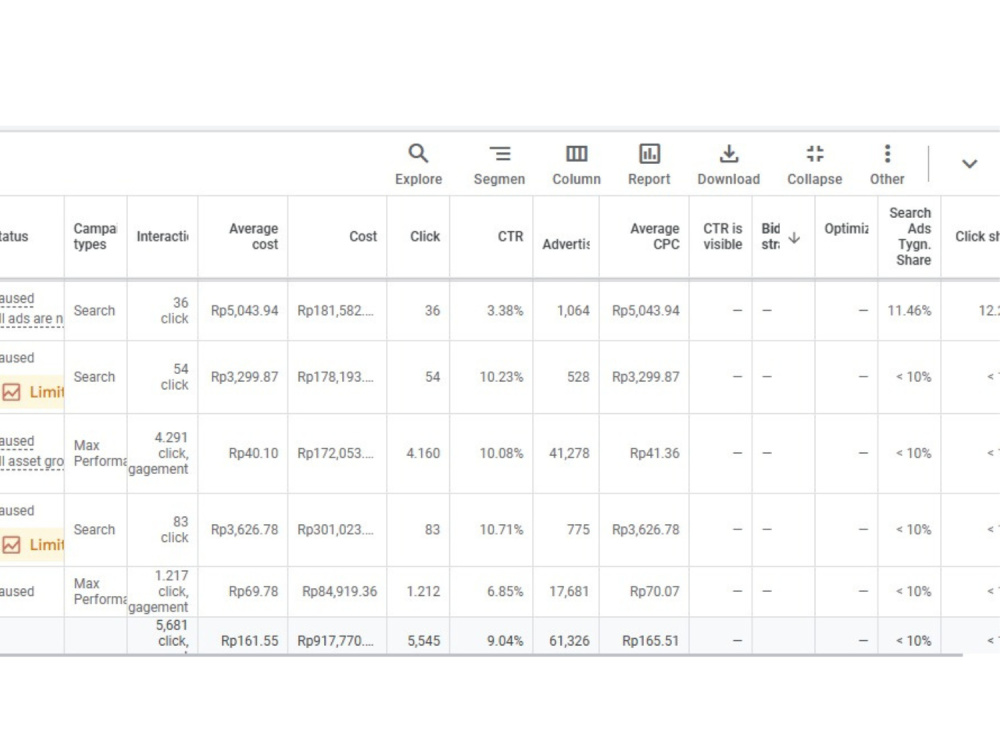Click the total average CPC Rp165.51
Image resolution: width=1000 pixels, height=750 pixels.
(651, 641)
